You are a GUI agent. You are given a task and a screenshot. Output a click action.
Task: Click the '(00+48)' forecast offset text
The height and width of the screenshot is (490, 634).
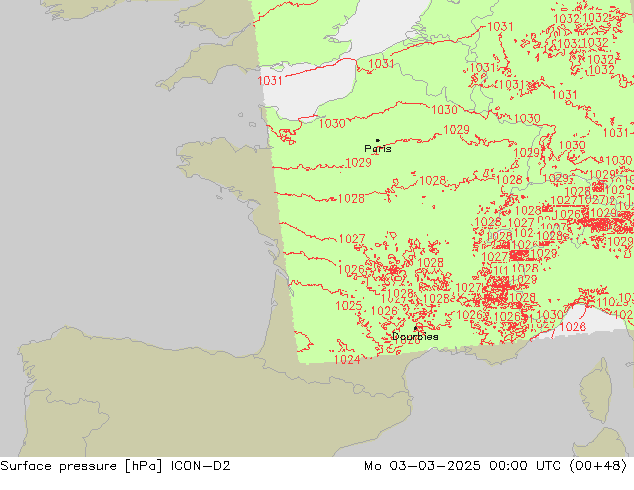tap(598, 466)
